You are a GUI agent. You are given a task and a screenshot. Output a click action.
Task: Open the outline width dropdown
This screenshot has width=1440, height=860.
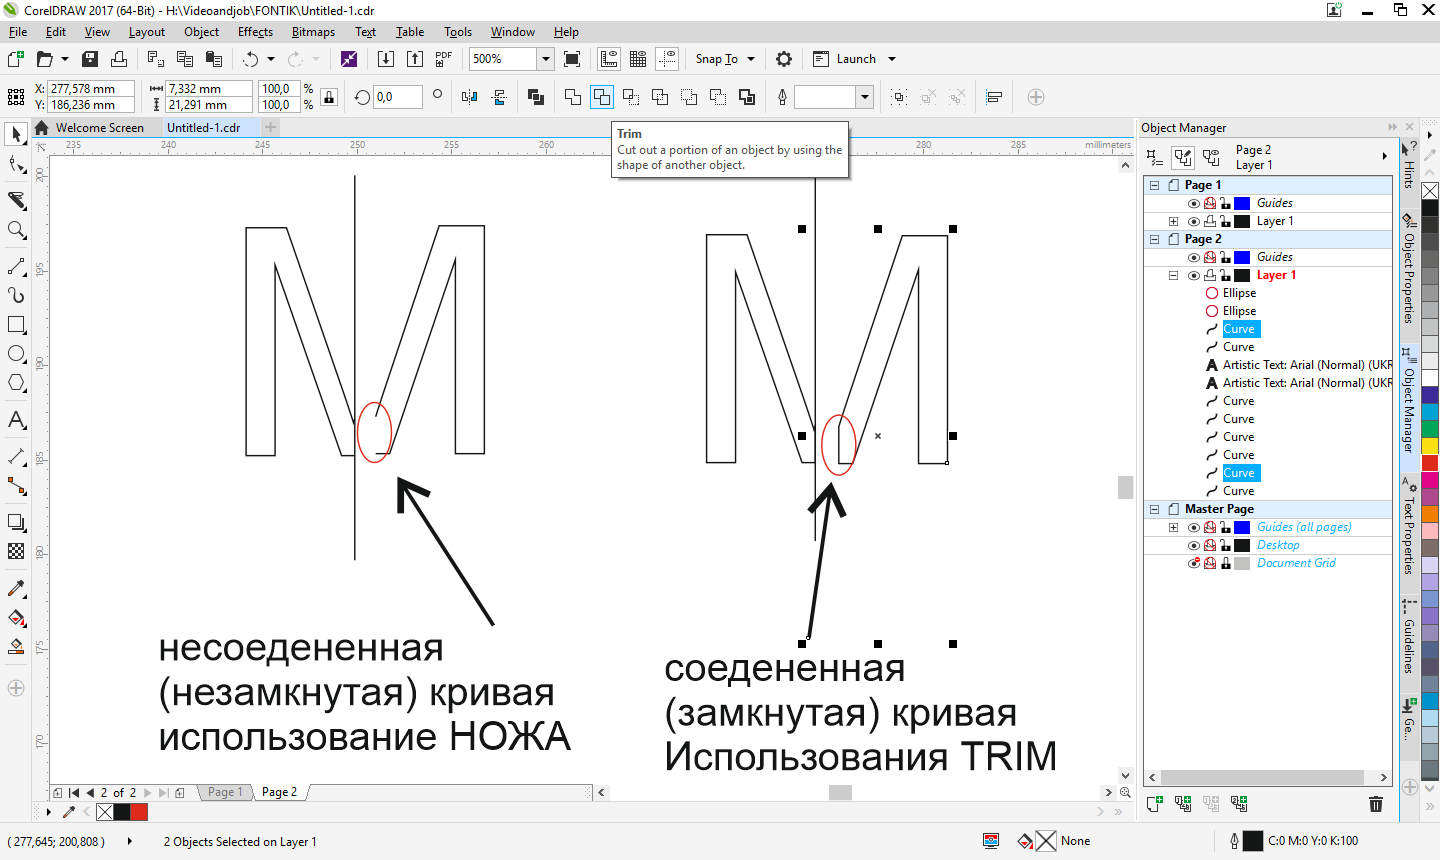coord(865,97)
